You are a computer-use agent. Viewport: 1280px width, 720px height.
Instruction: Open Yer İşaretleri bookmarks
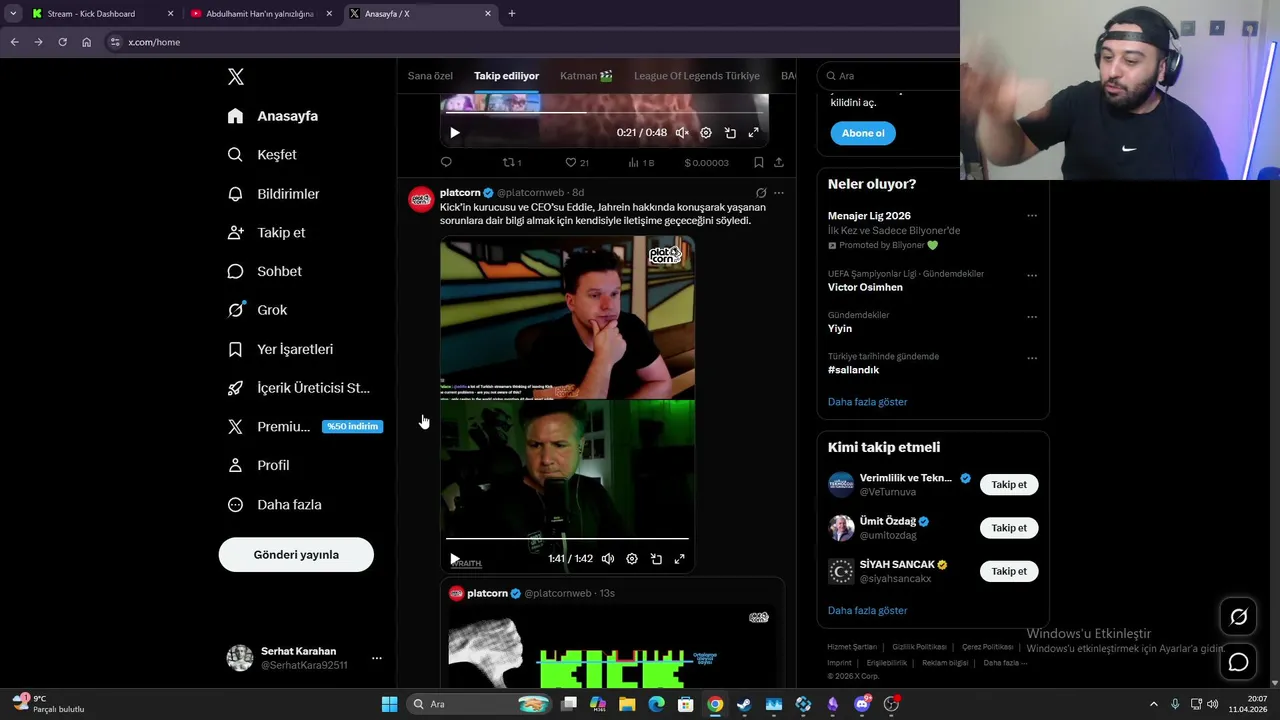(281, 349)
